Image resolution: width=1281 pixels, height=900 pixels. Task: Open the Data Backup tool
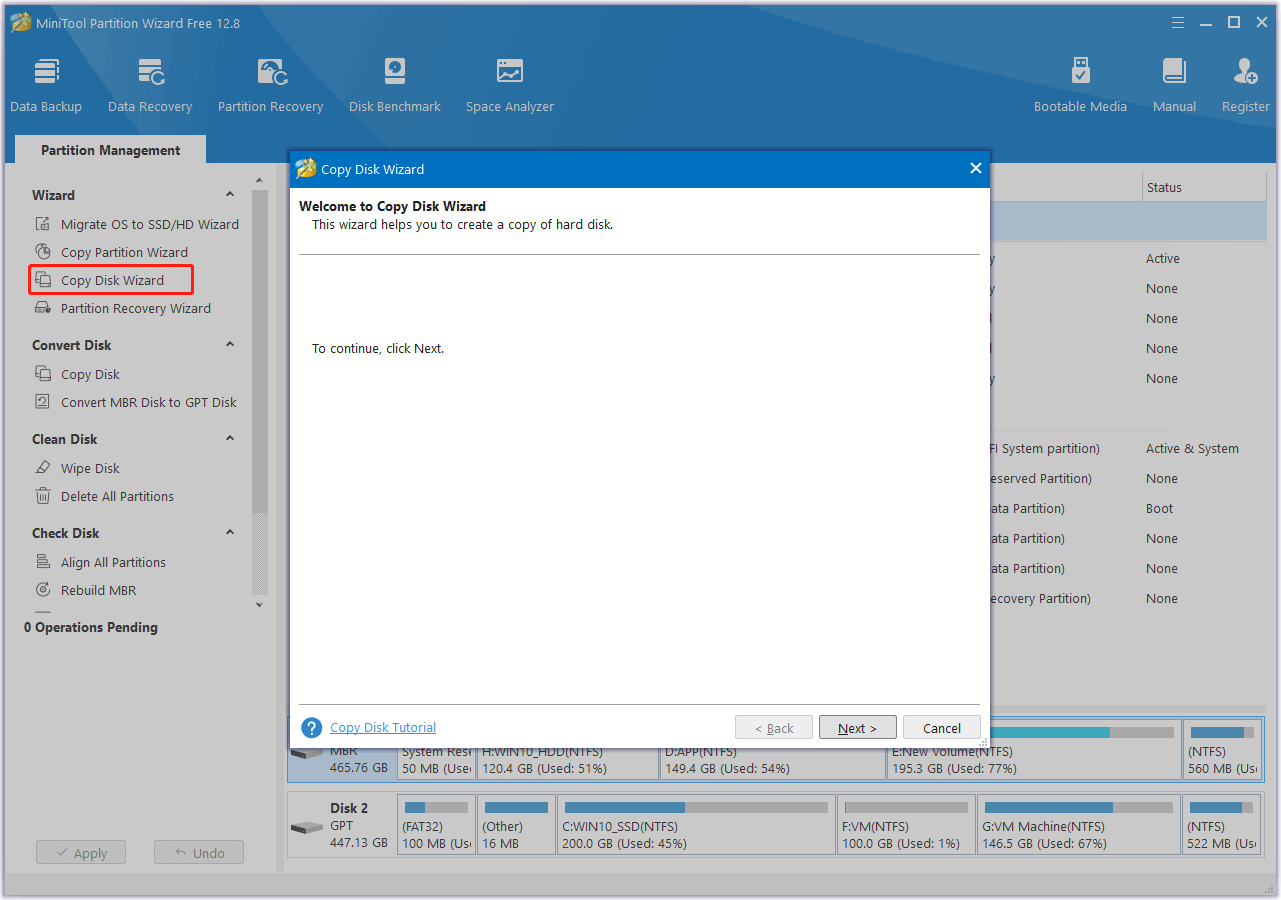point(46,86)
